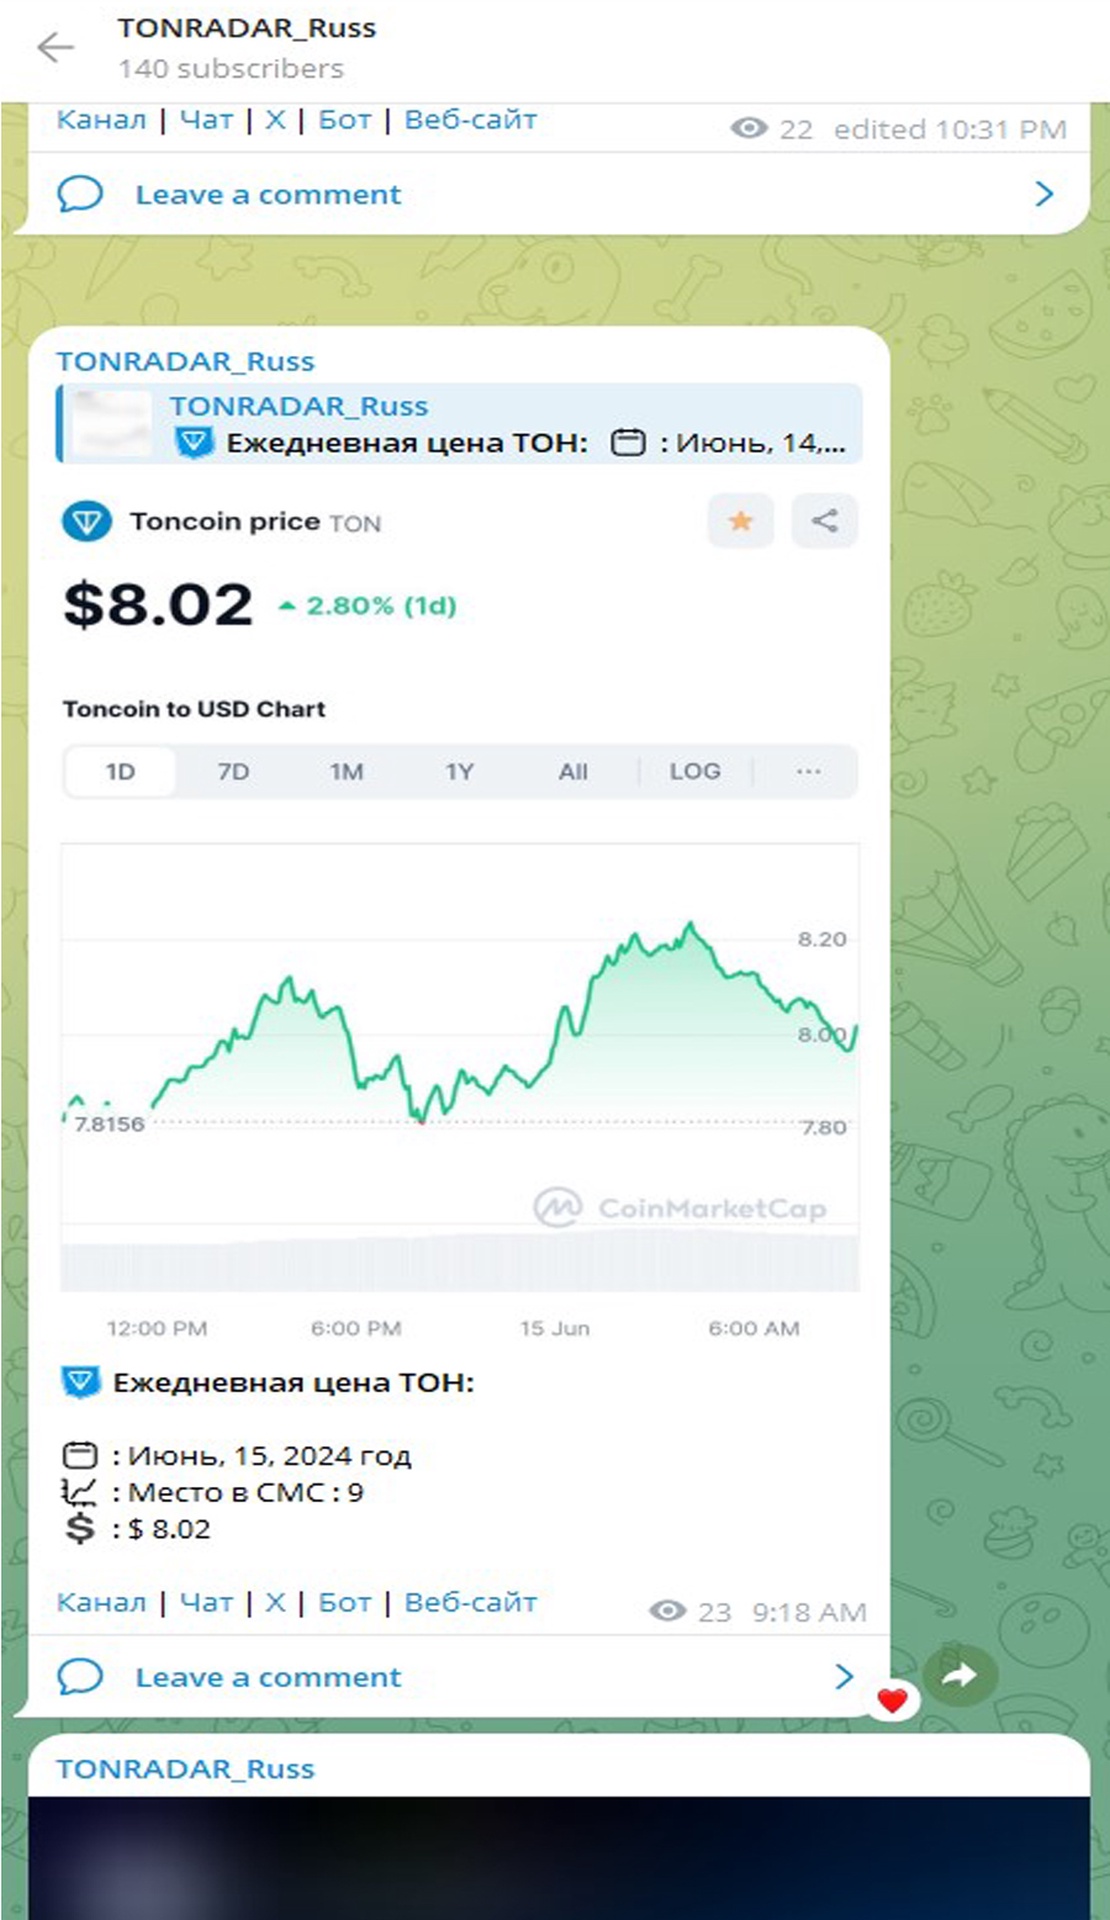The image size is (1110, 1920).
Task: Click the Toncoin logo beside Toncoin price
Action: click(87, 522)
